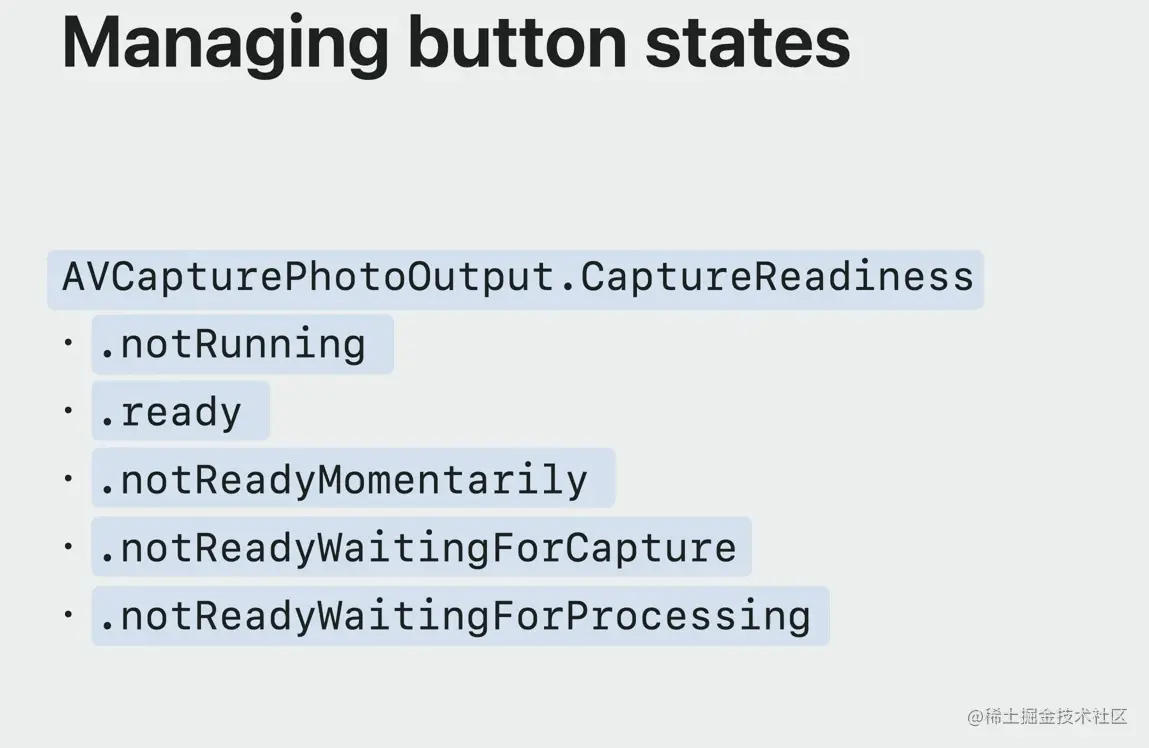The image size is (1149, 748).
Task: Click the bullet point beside .notReadyMomentarily
Action: [68, 478]
